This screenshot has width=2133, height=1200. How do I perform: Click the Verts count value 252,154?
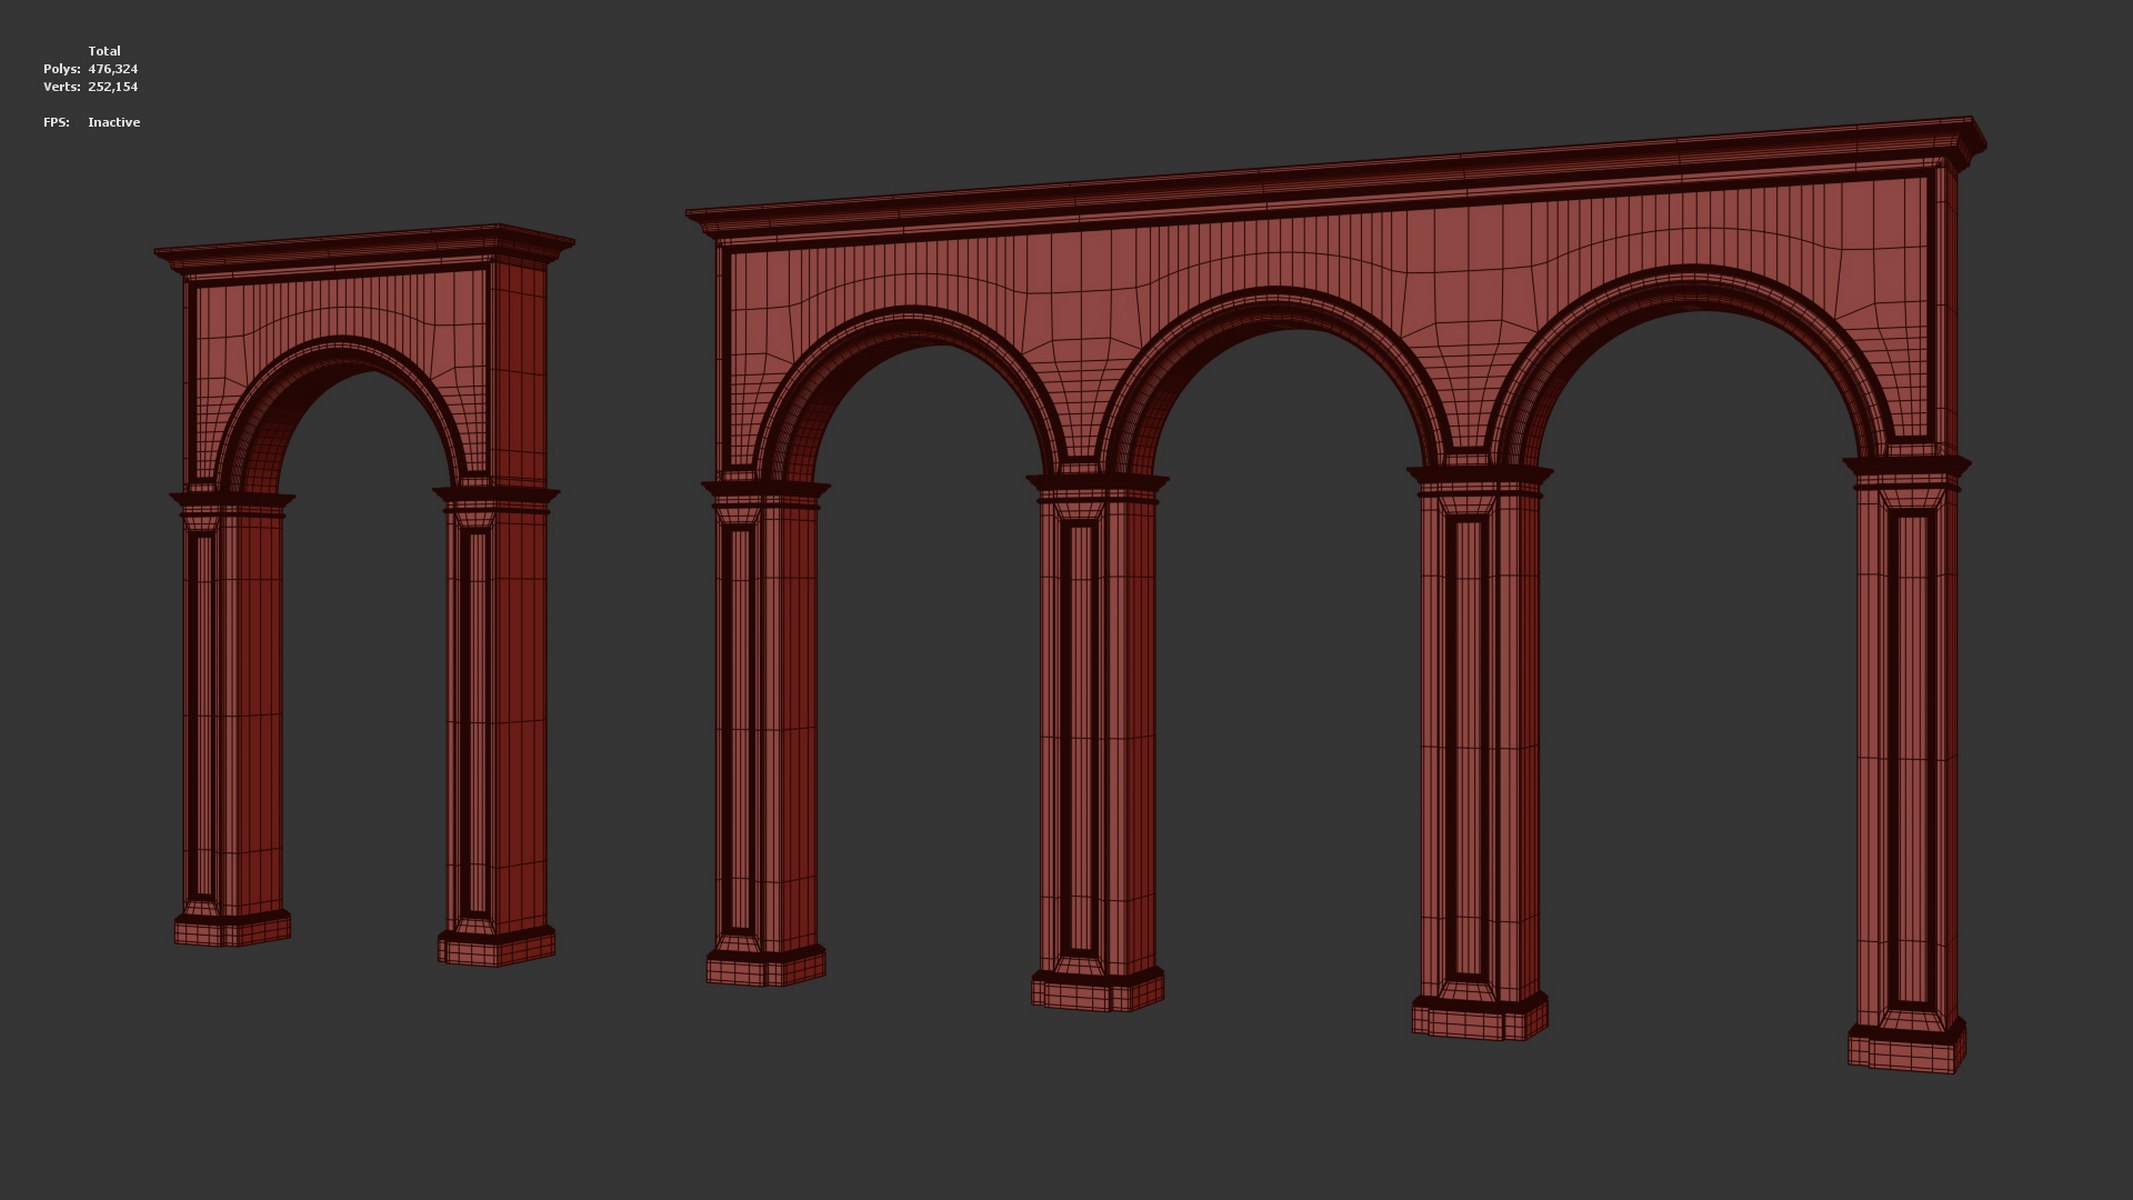[113, 87]
